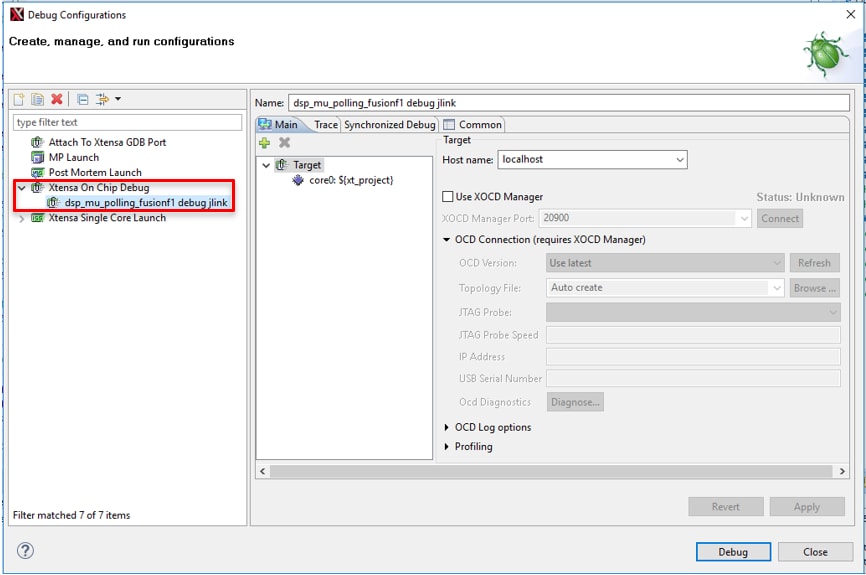
Task: Expand the Xtensa Single Core Launch node
Action: (x=22, y=218)
